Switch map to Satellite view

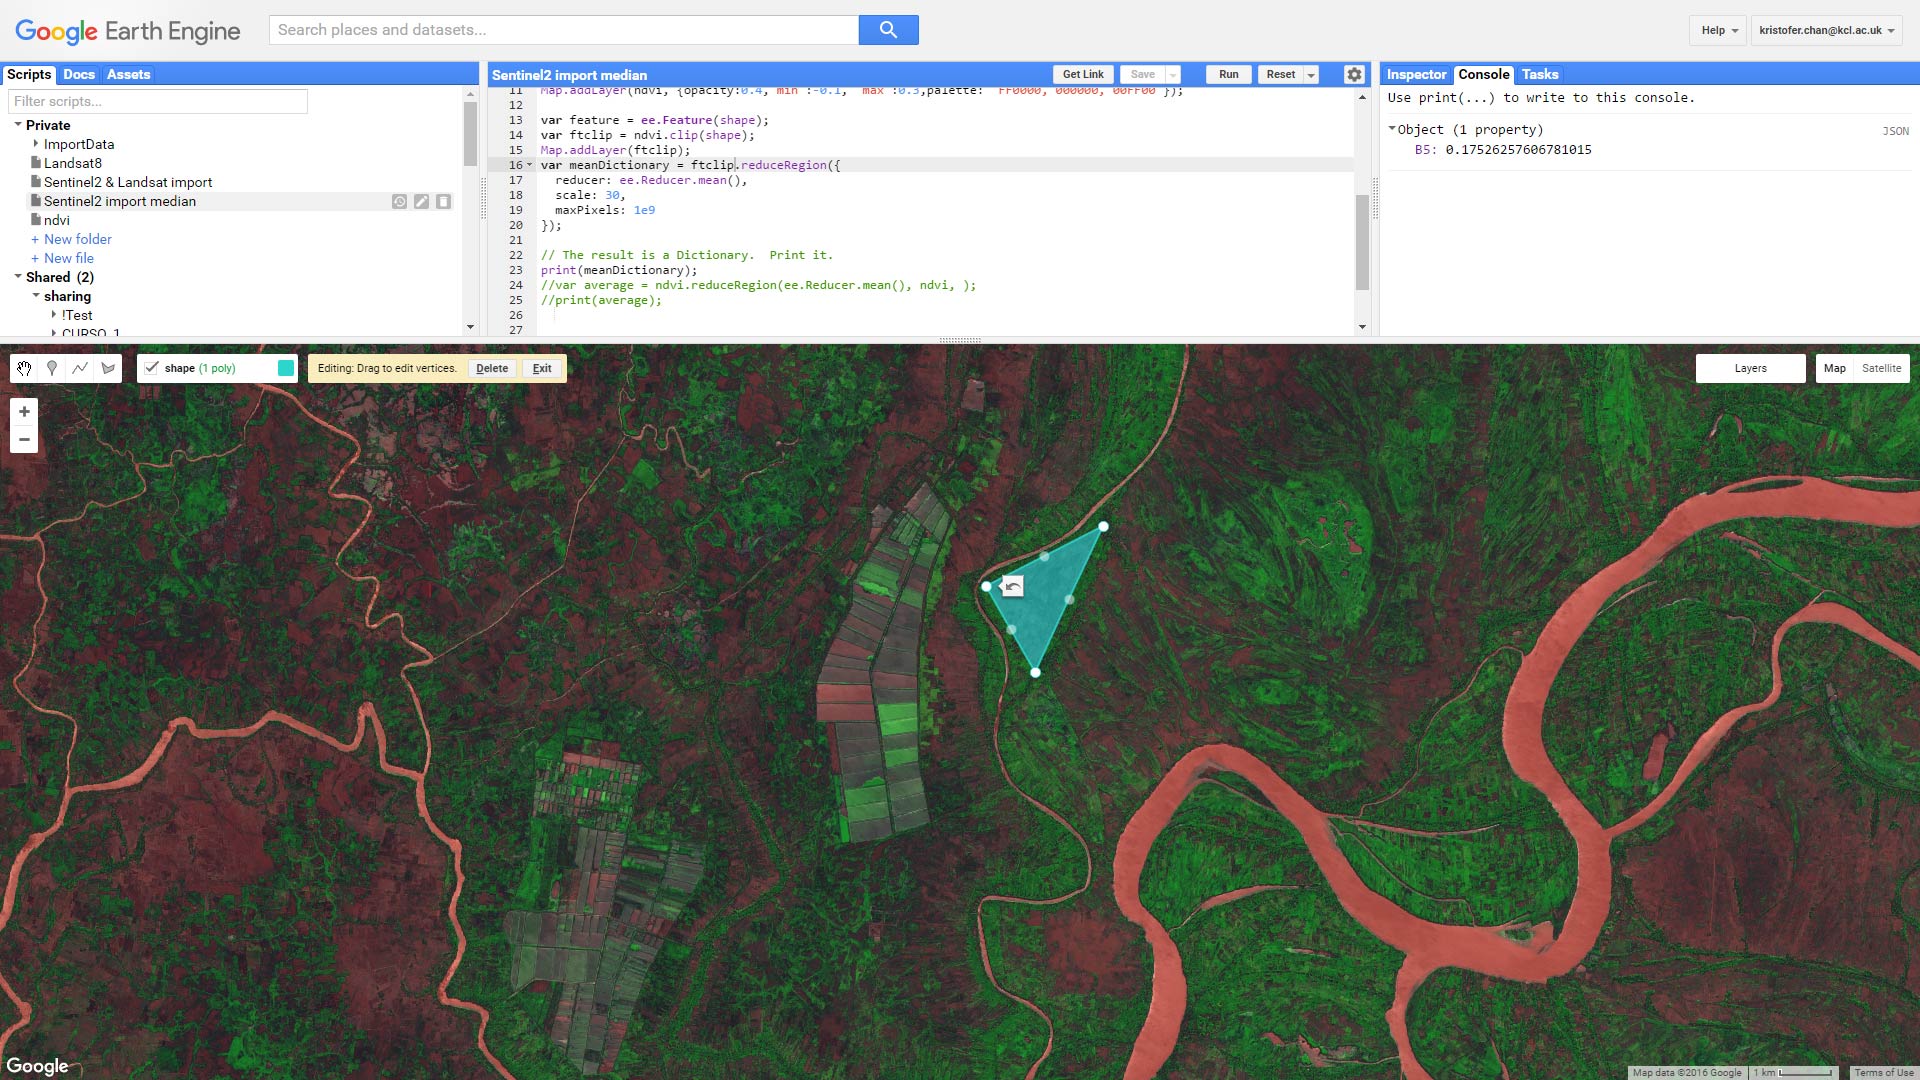tap(1881, 368)
